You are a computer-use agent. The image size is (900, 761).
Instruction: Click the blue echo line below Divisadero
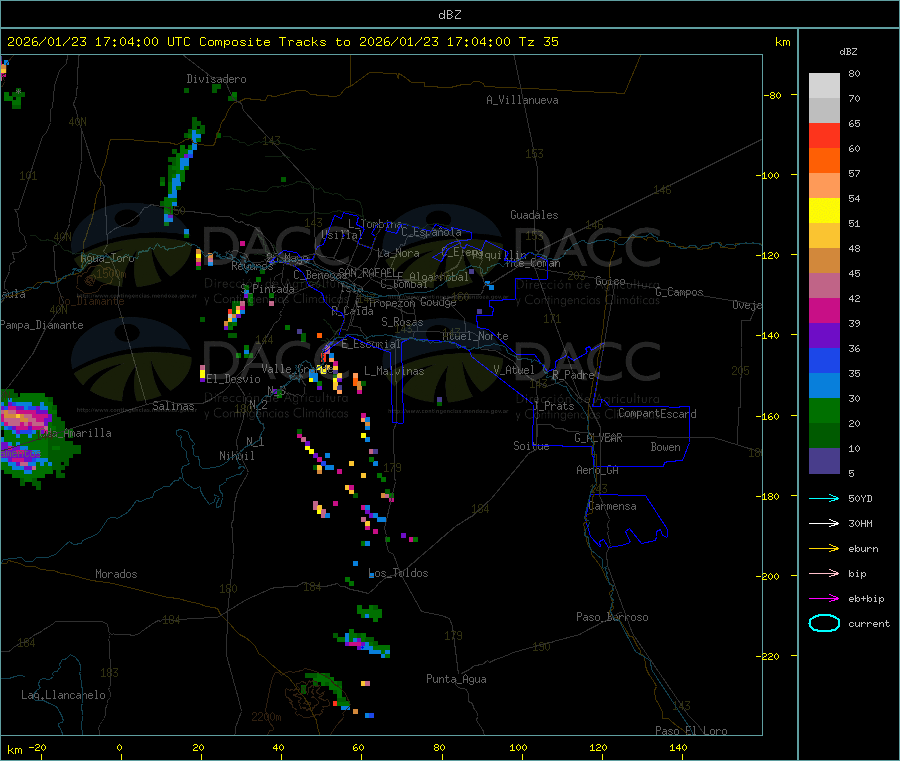[x=181, y=170]
